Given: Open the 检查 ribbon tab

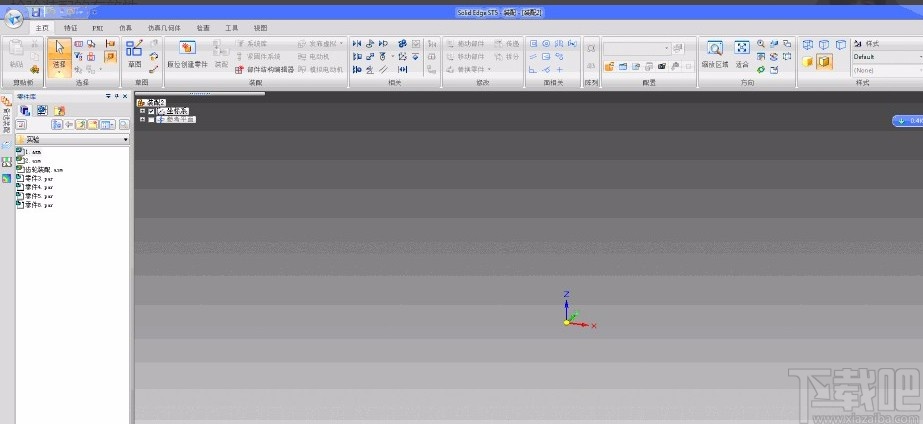Looking at the screenshot, I should point(203,28).
